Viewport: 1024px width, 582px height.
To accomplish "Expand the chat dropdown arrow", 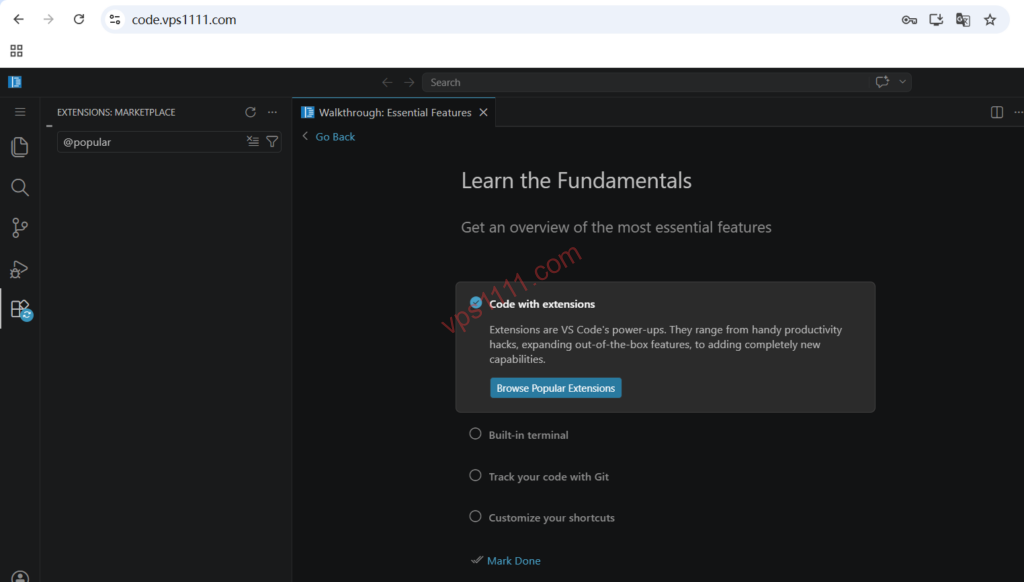I will tap(903, 82).
